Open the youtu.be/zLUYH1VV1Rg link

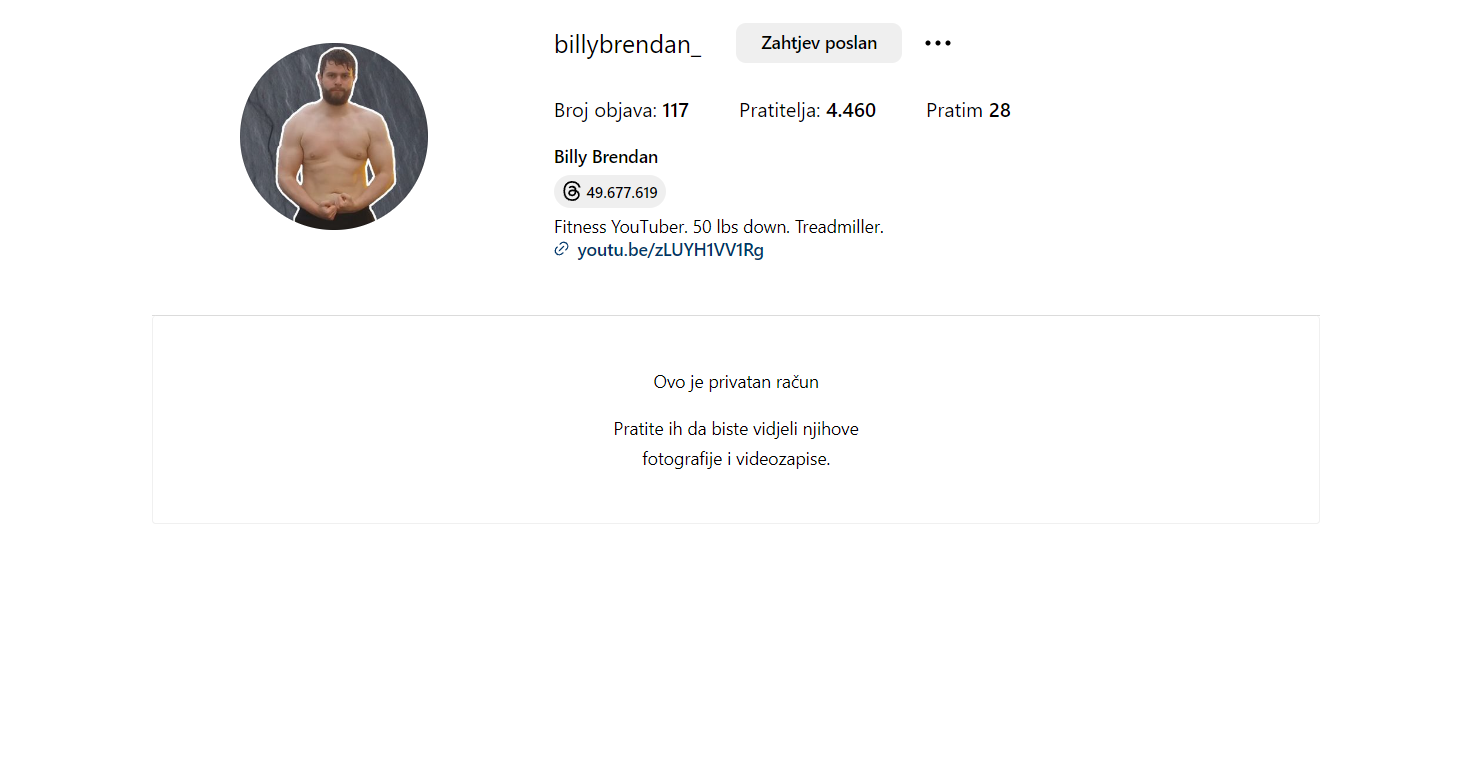(670, 250)
